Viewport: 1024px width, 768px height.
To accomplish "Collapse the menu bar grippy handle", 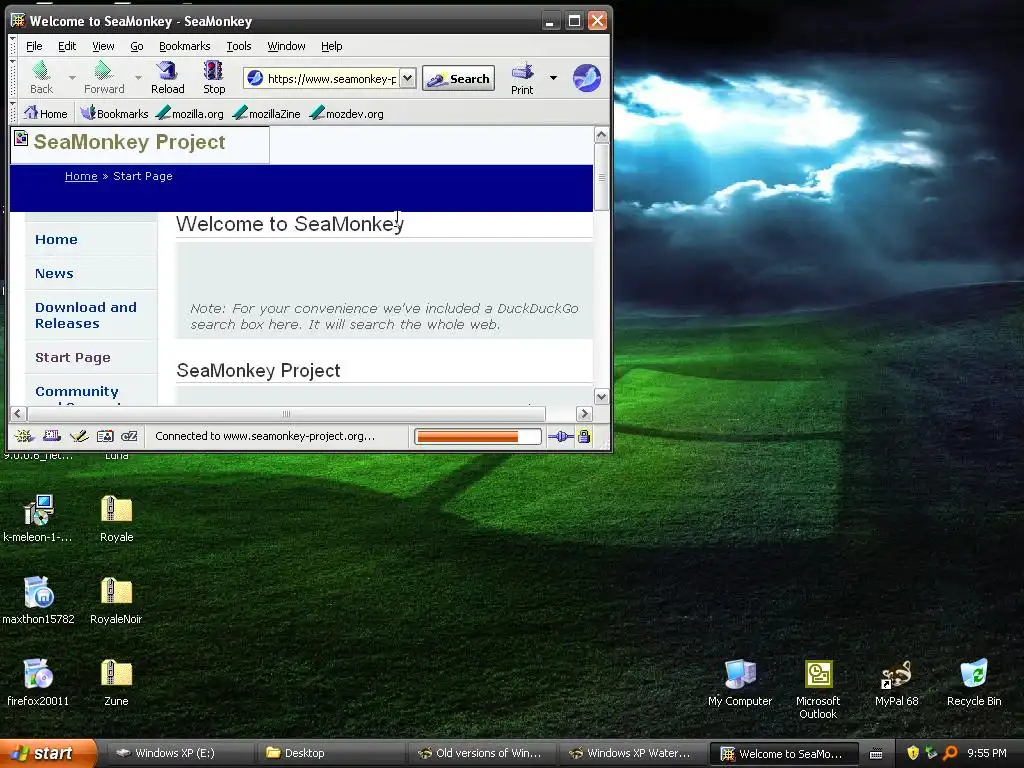I will pos(12,46).
